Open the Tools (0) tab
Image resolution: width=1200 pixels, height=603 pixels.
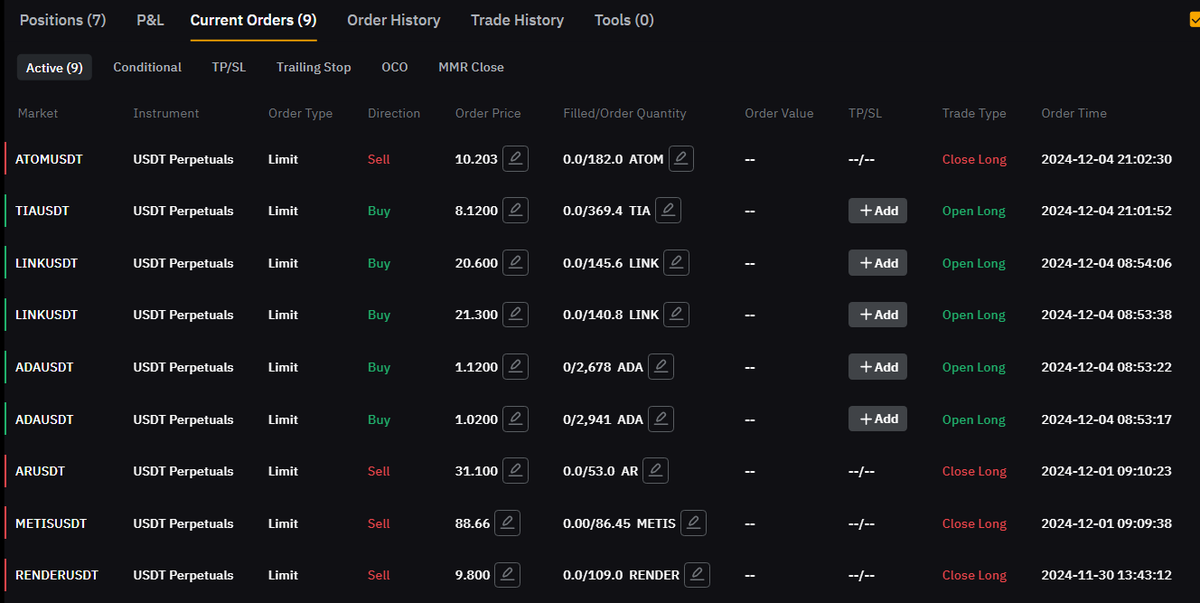point(624,20)
